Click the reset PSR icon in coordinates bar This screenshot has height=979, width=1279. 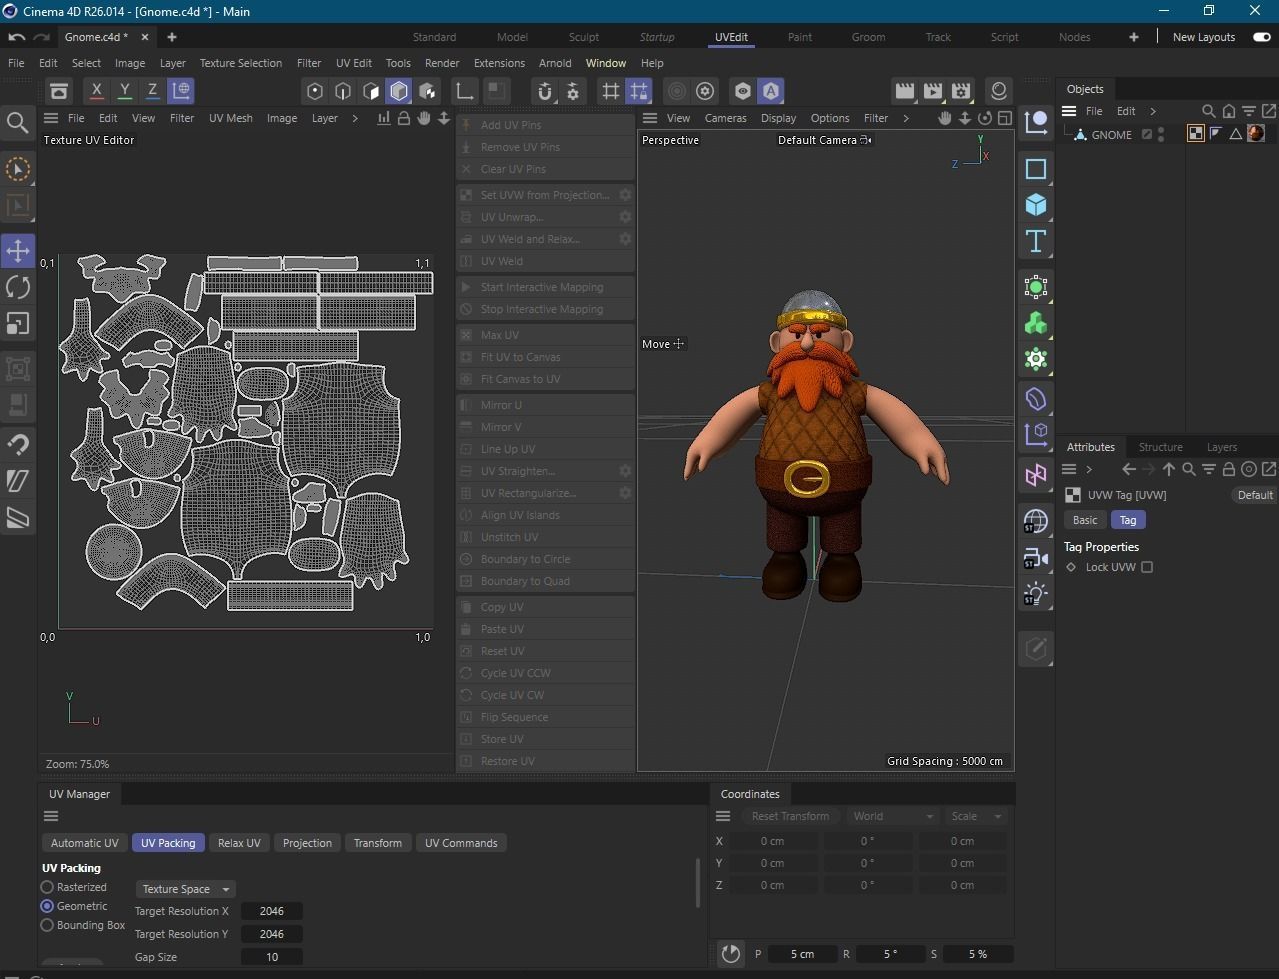(x=731, y=954)
